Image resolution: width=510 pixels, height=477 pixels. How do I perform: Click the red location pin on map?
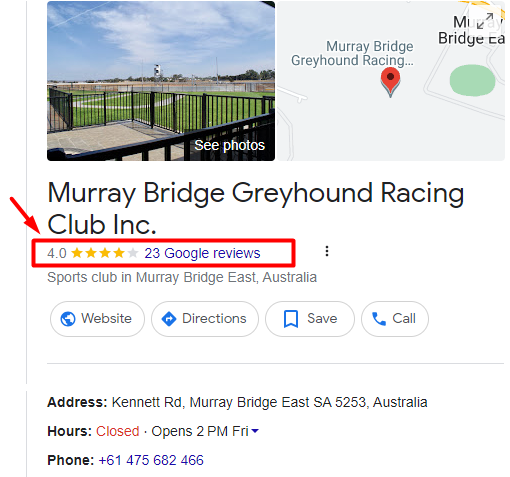(x=390, y=82)
